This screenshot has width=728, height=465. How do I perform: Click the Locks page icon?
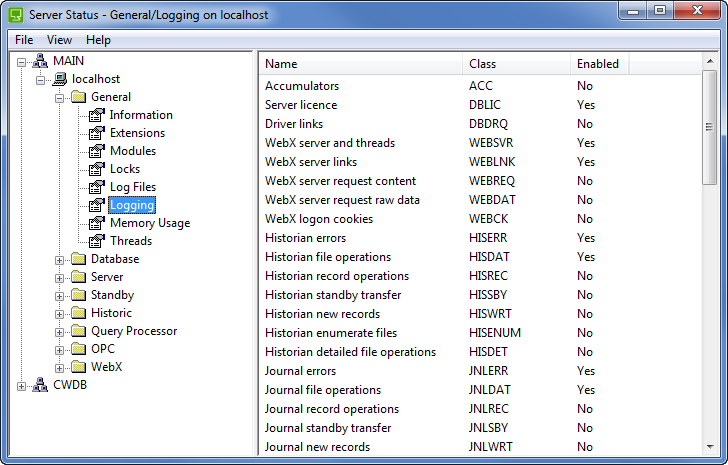tap(97, 169)
